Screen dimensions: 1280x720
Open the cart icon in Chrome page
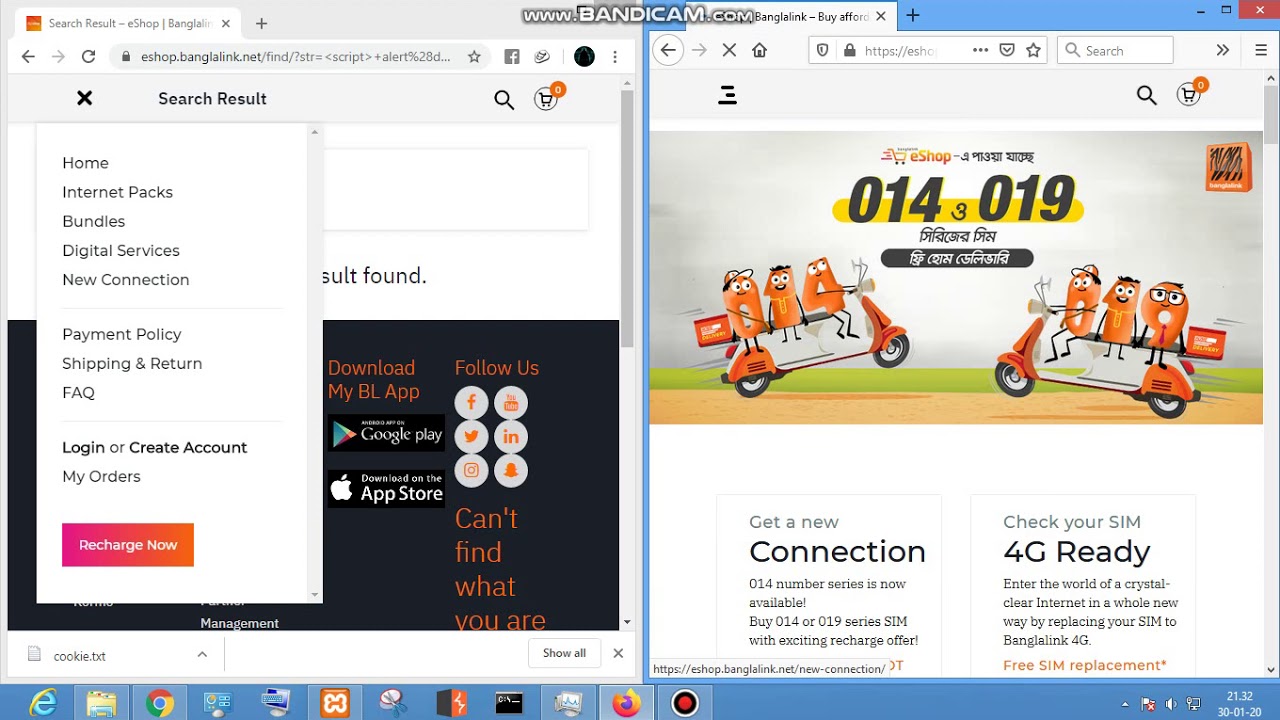(x=546, y=99)
